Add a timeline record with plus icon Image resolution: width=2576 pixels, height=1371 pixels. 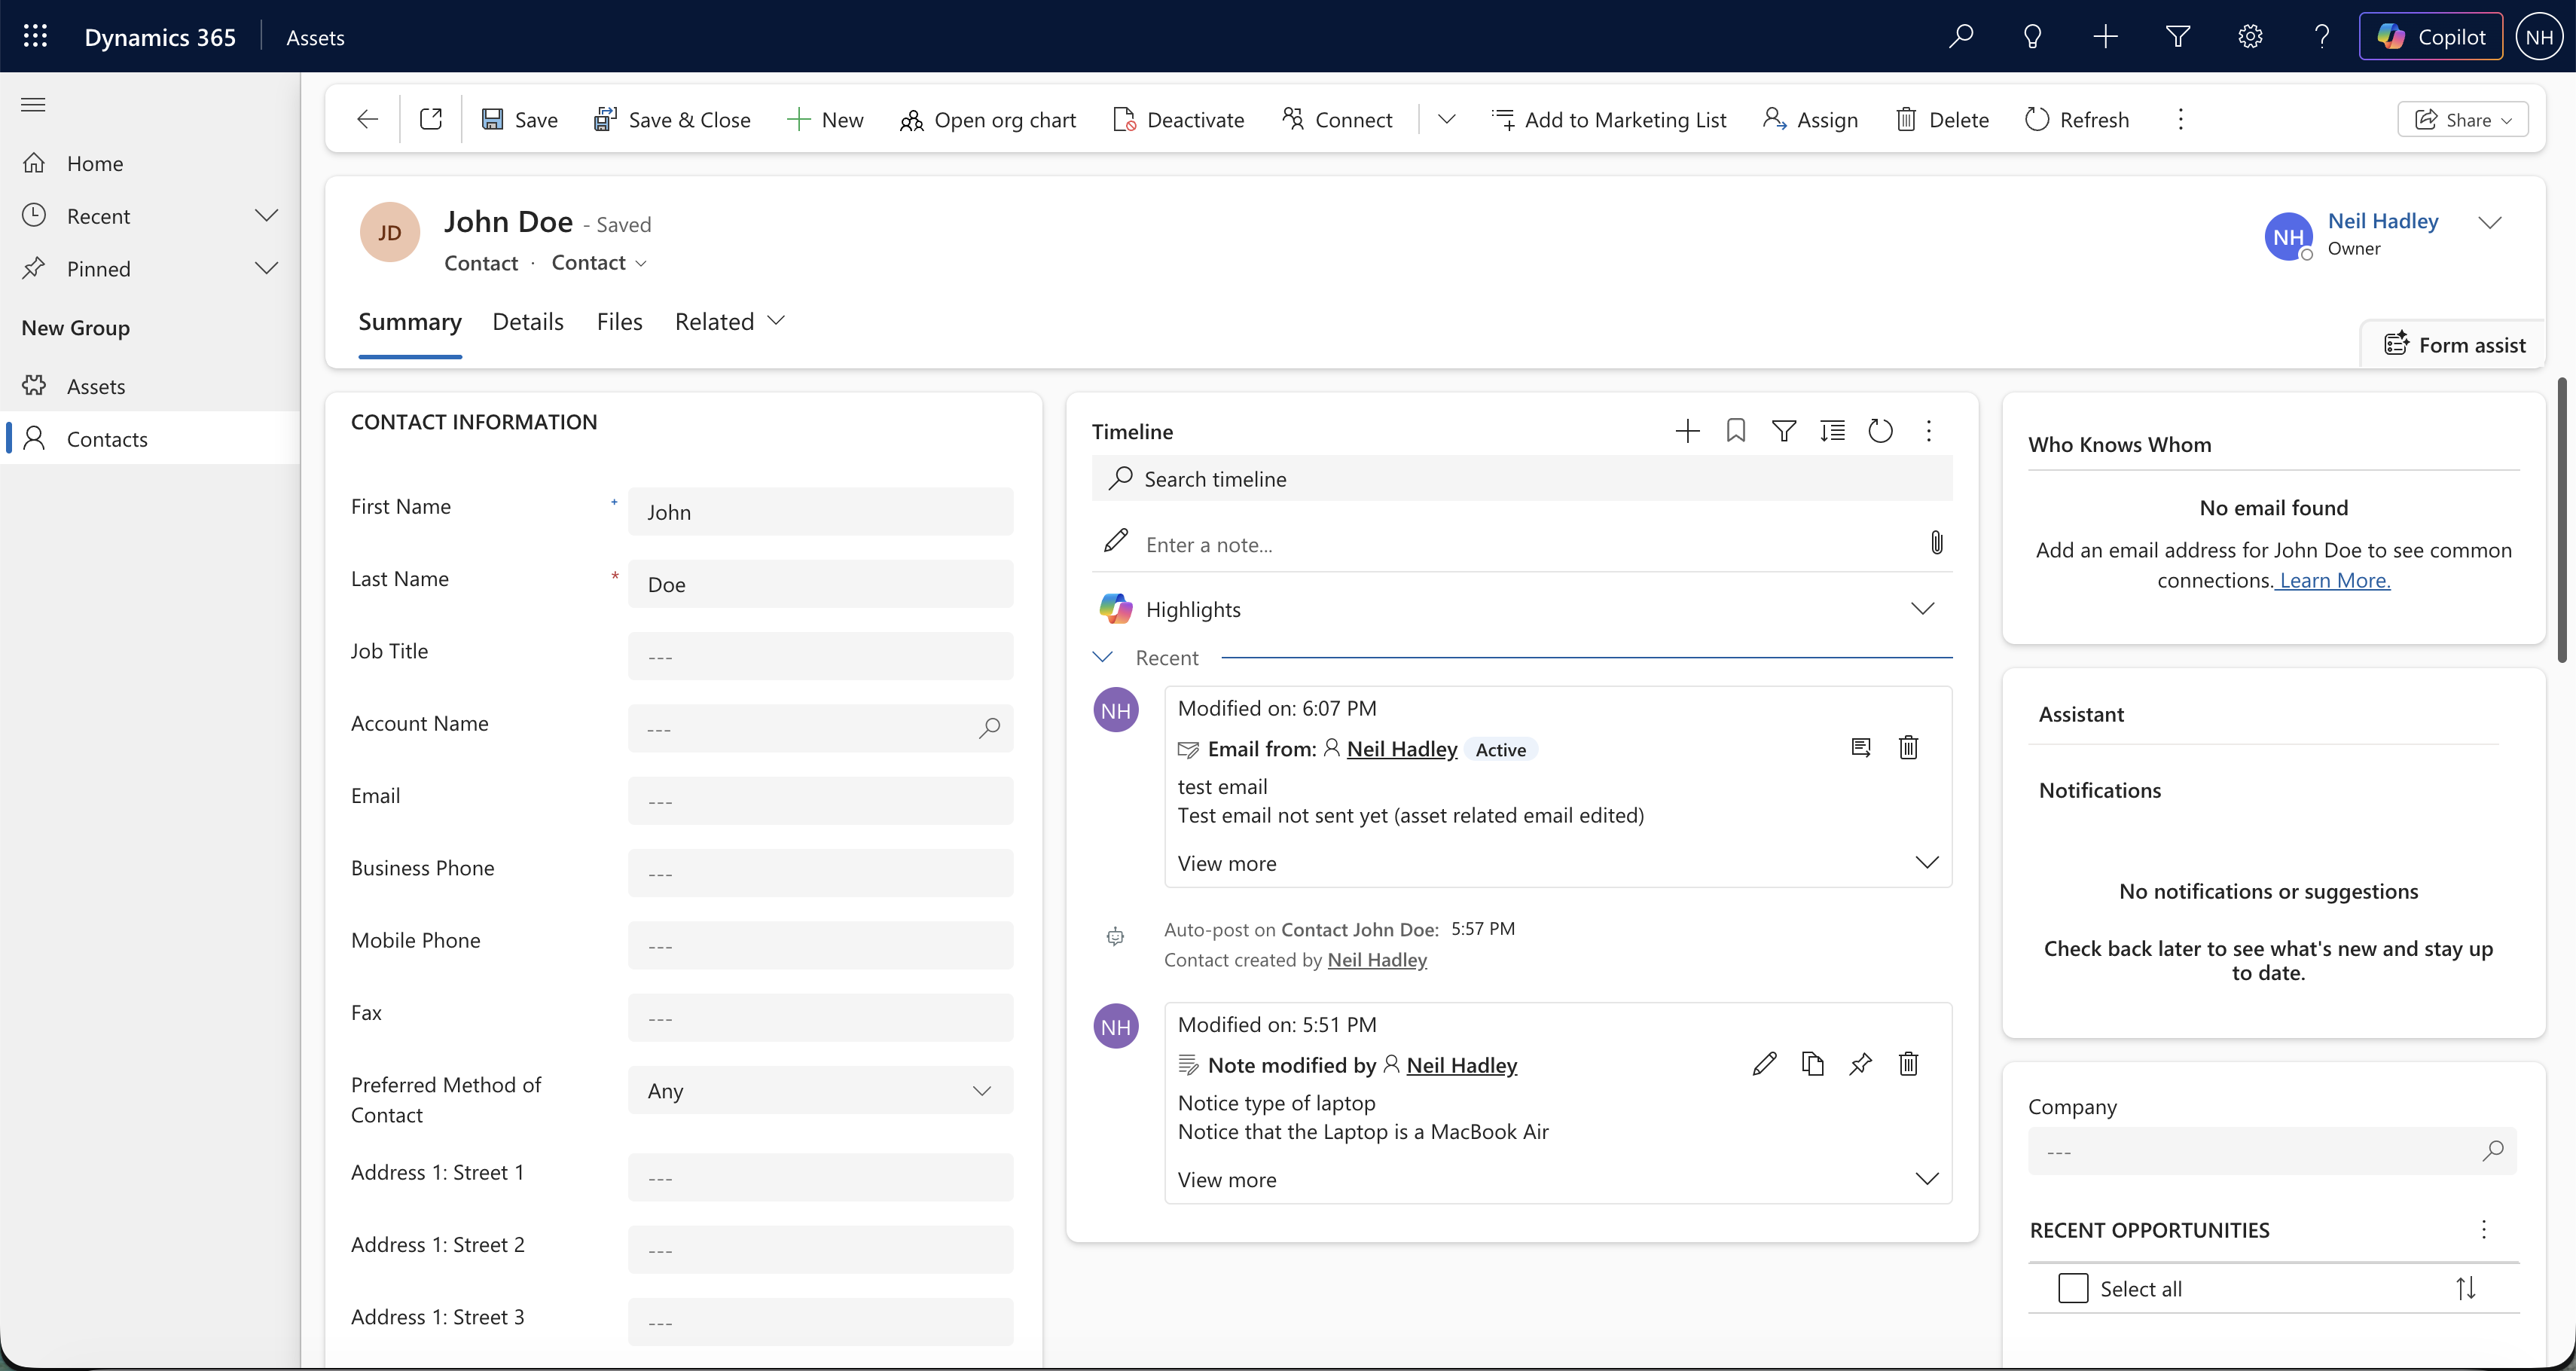coord(1687,431)
